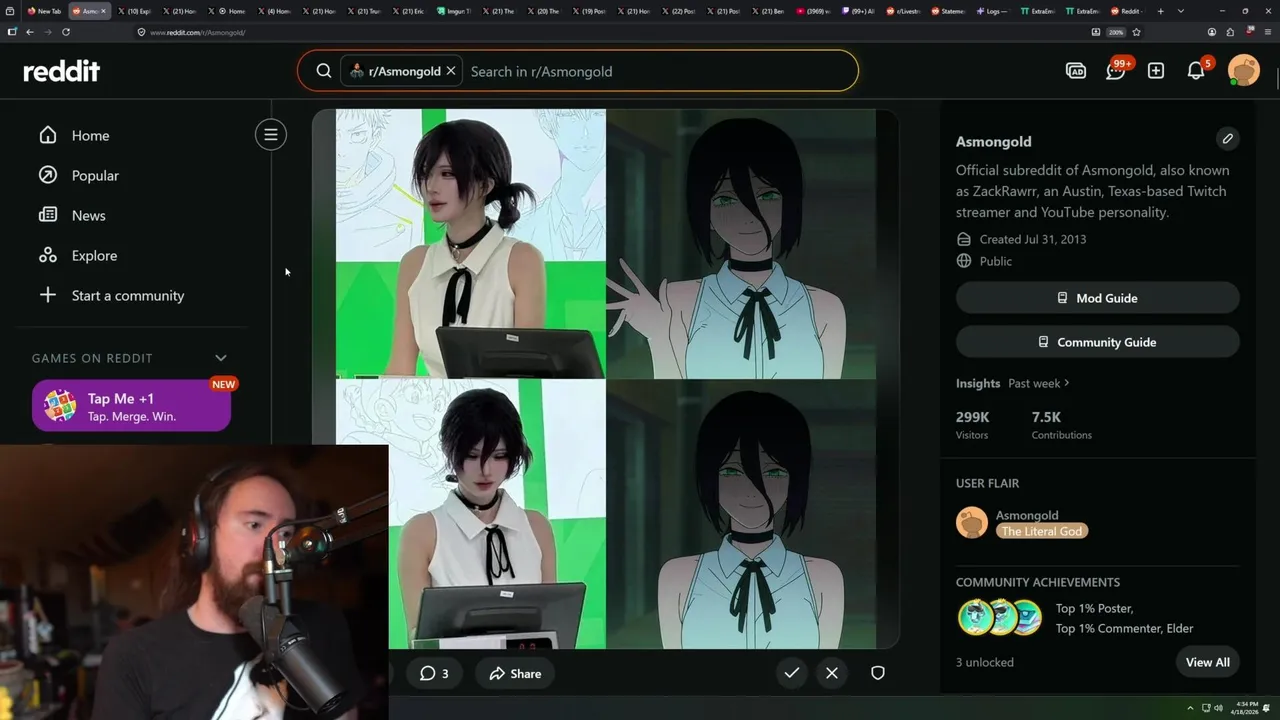Open the browser hamburger menu
Screen dimensions: 1280x720
click(x=1267, y=32)
